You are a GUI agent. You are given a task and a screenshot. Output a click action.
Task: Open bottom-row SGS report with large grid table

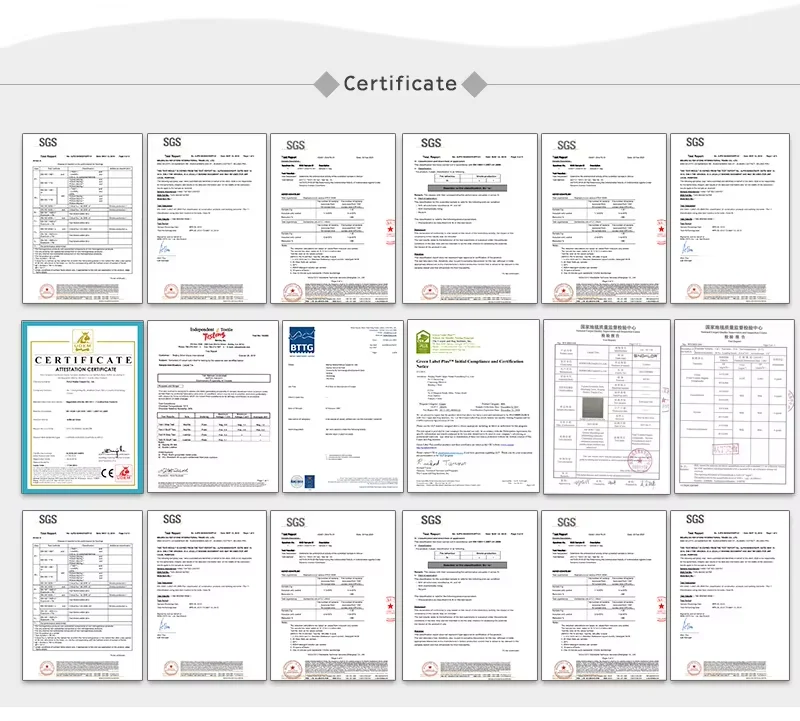[82, 595]
